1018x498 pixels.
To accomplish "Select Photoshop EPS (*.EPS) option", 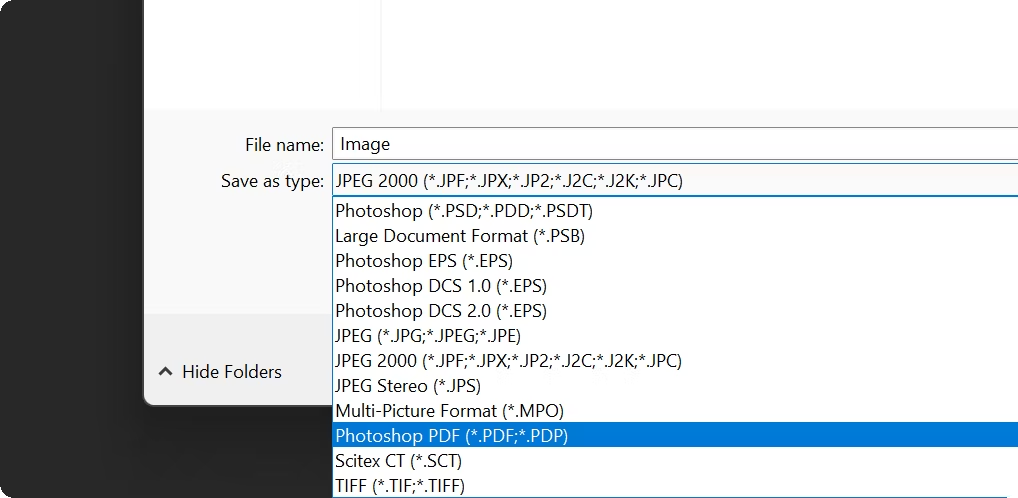I will coord(675,261).
